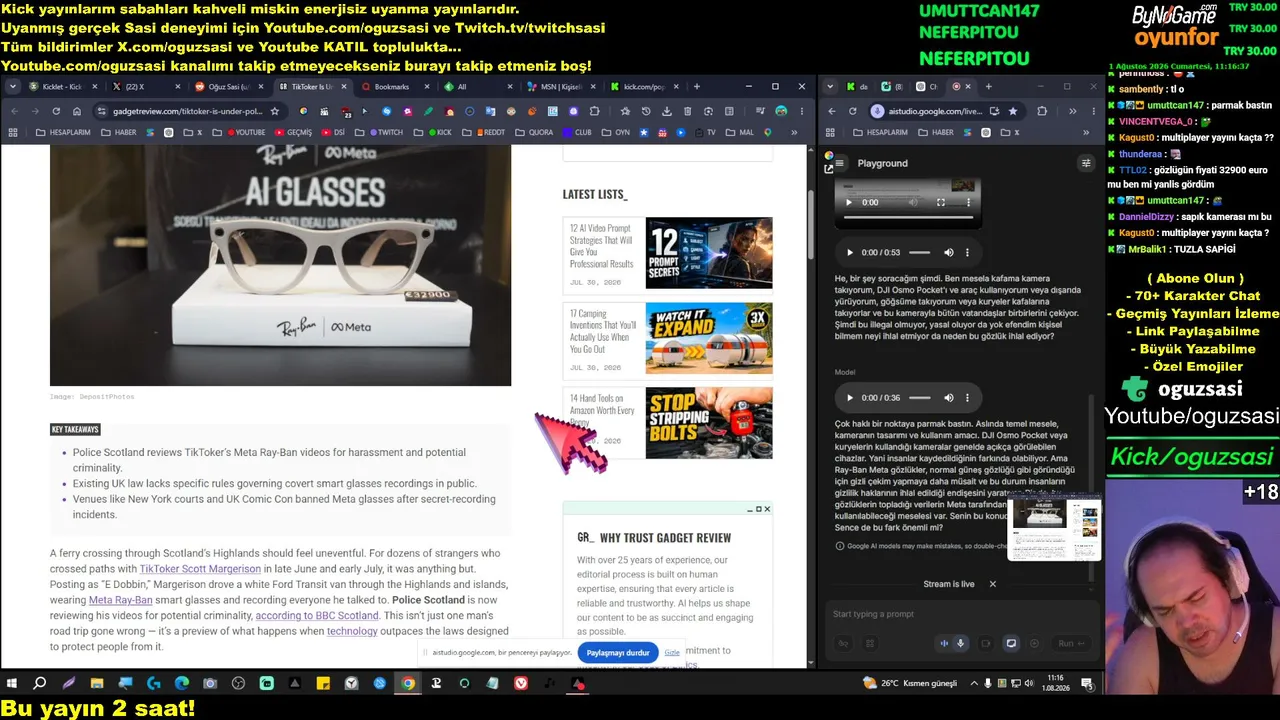Click the 'Paylaşmayı durdur' button
Viewport: 1280px width, 720px height.
(x=618, y=653)
